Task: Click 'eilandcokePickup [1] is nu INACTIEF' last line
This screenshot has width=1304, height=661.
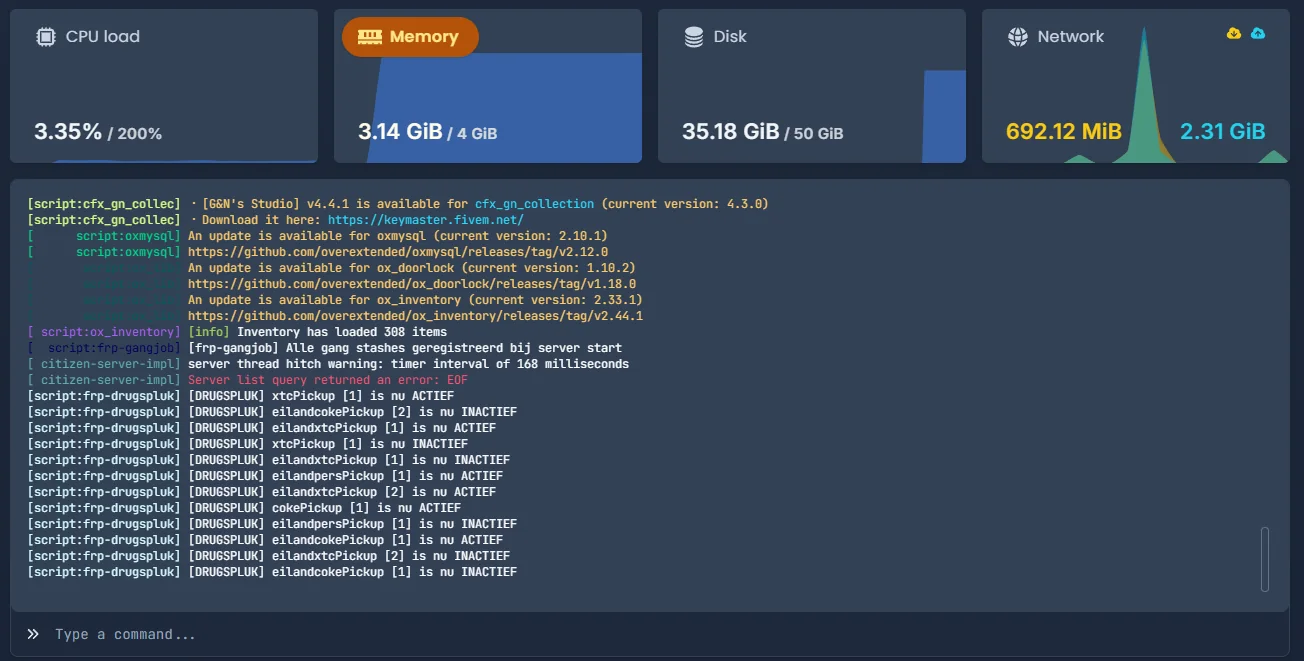Action: click(352, 572)
